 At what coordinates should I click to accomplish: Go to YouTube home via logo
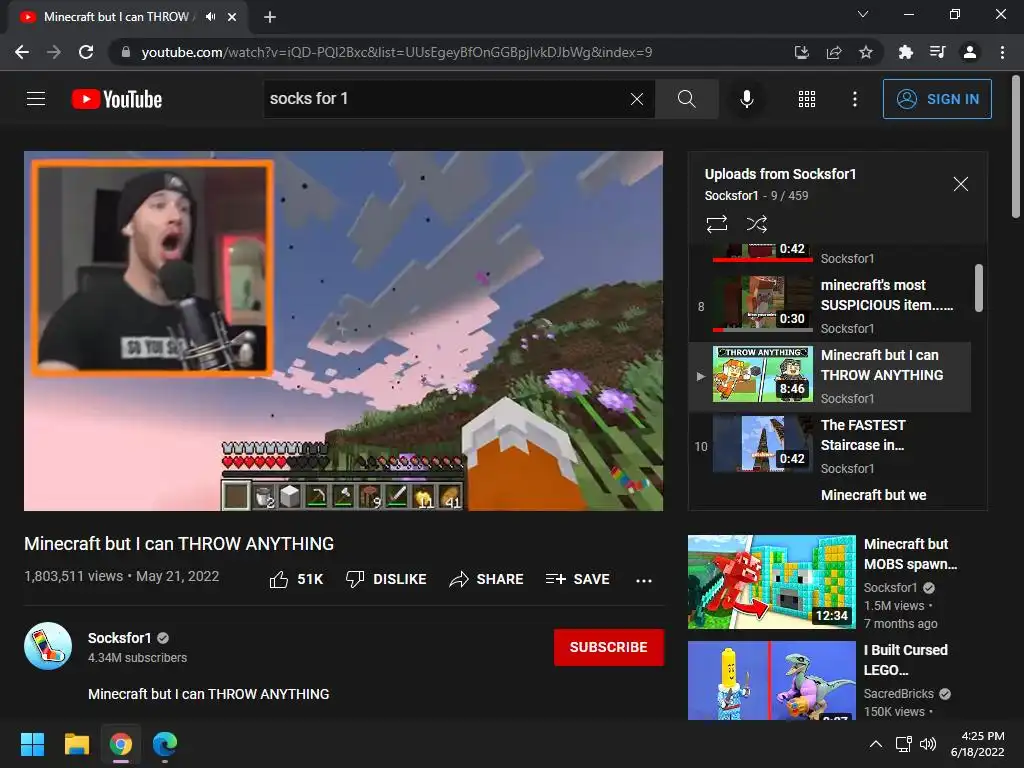(x=117, y=99)
